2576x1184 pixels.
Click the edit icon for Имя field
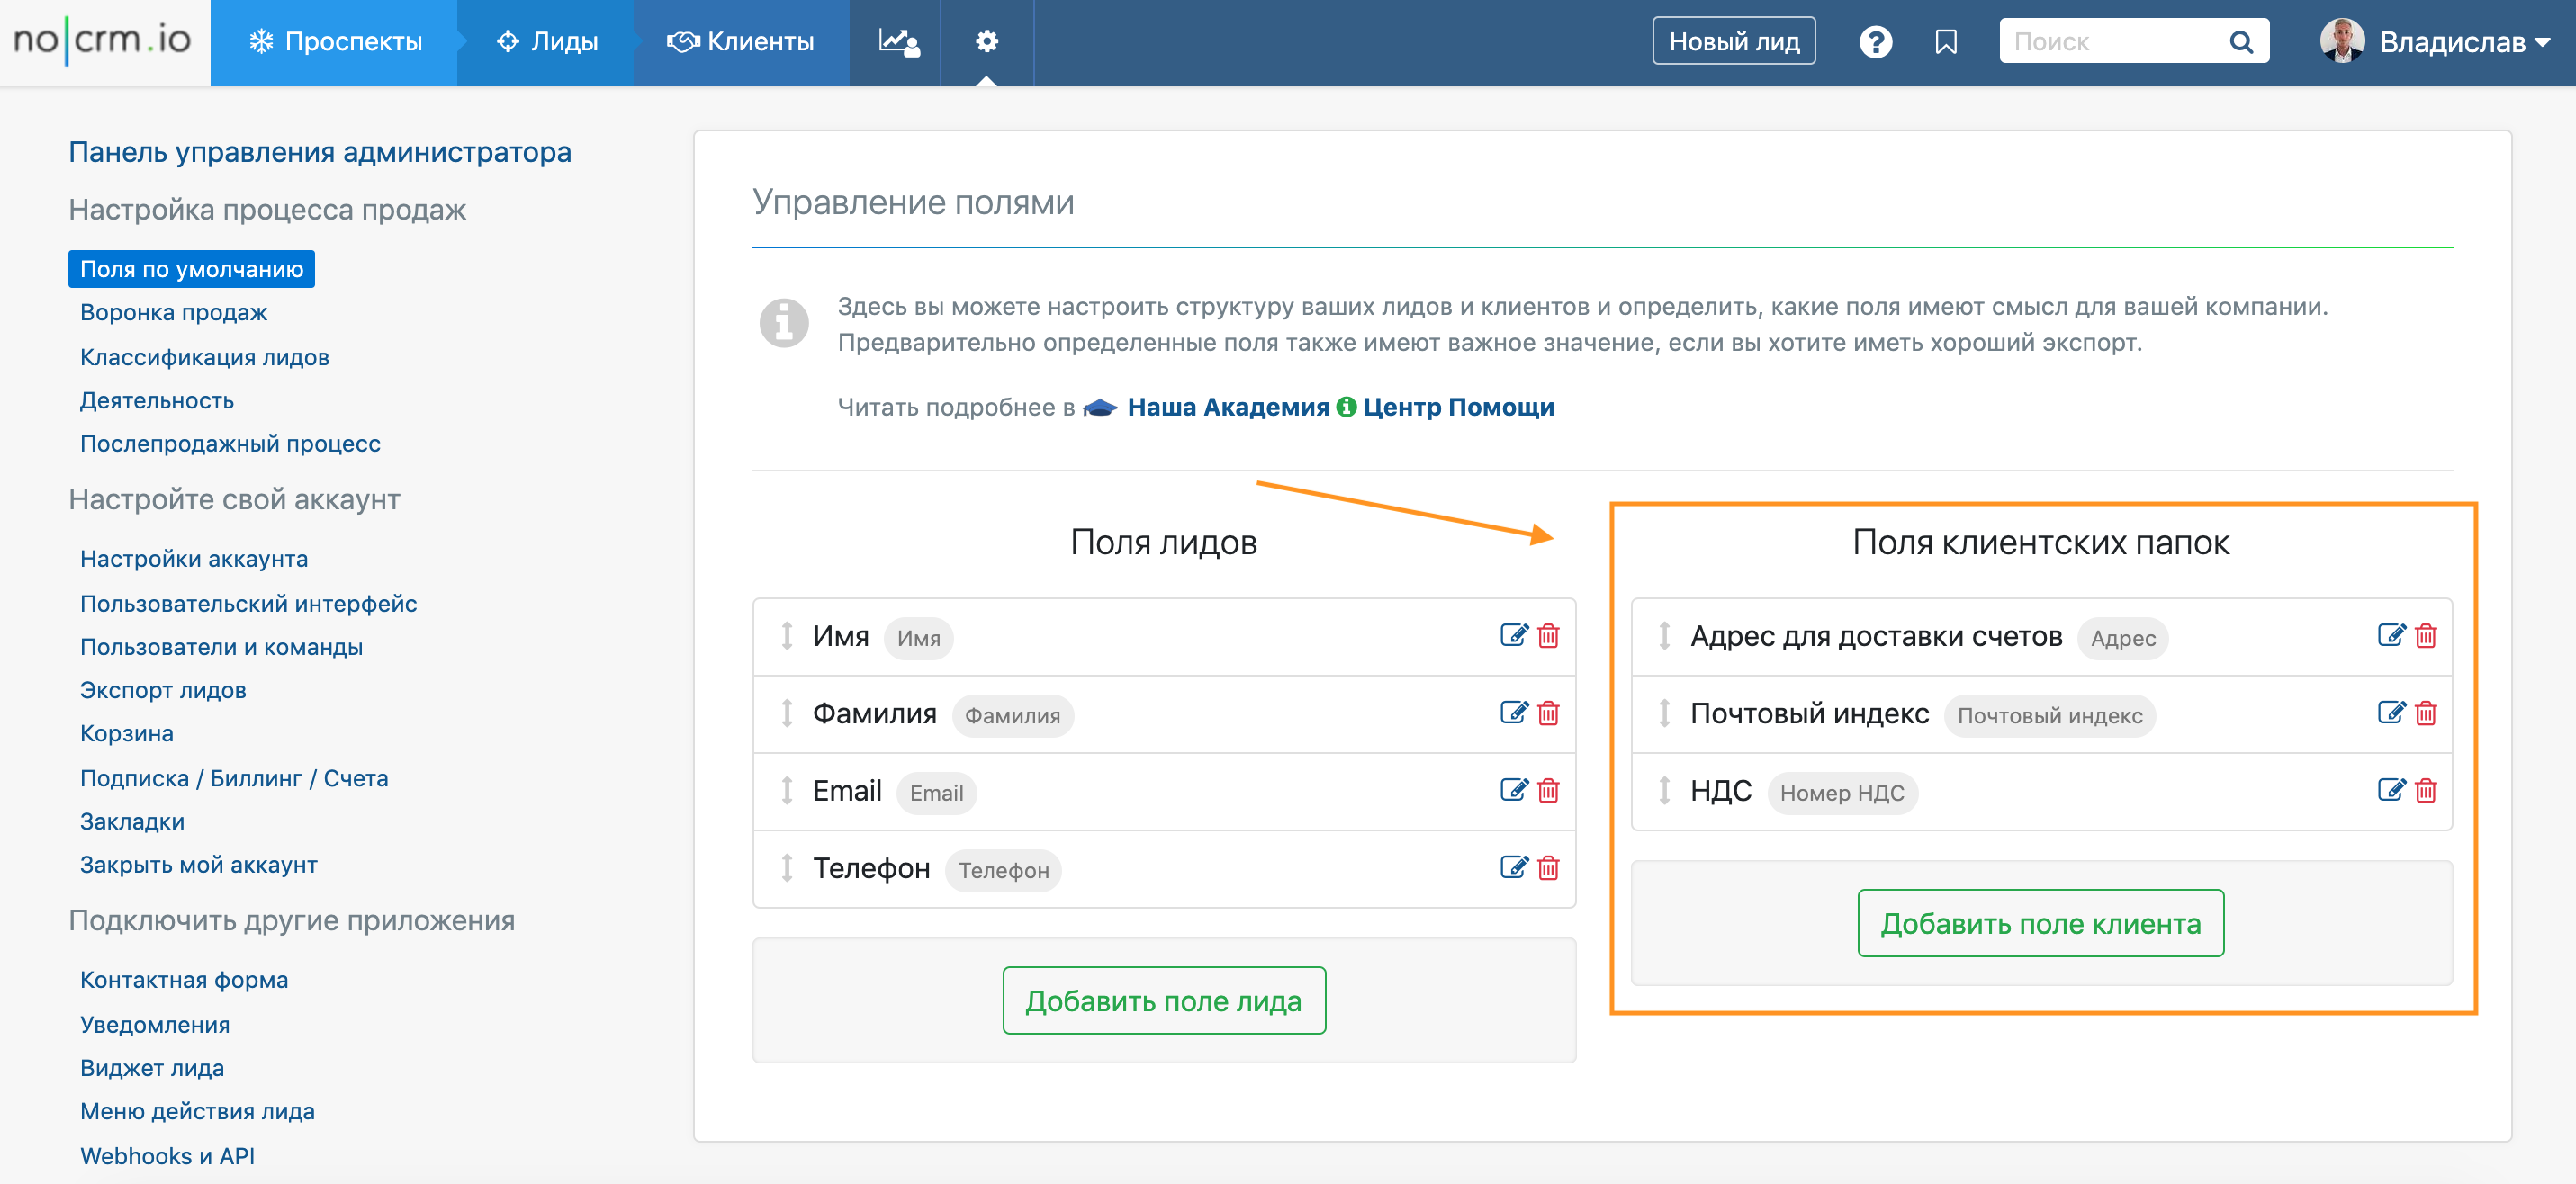(x=1513, y=636)
